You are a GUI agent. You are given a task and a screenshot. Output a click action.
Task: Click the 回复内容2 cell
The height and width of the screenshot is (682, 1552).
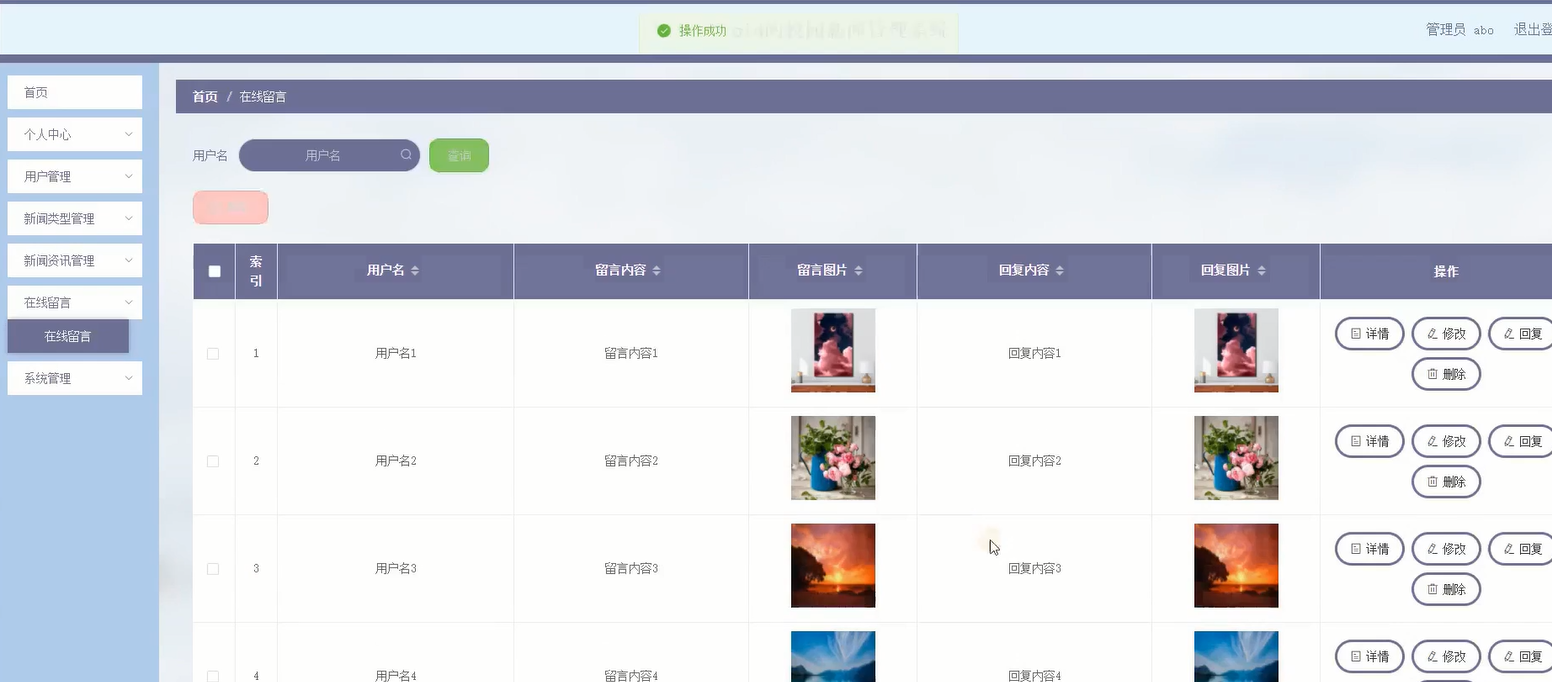(1034, 461)
